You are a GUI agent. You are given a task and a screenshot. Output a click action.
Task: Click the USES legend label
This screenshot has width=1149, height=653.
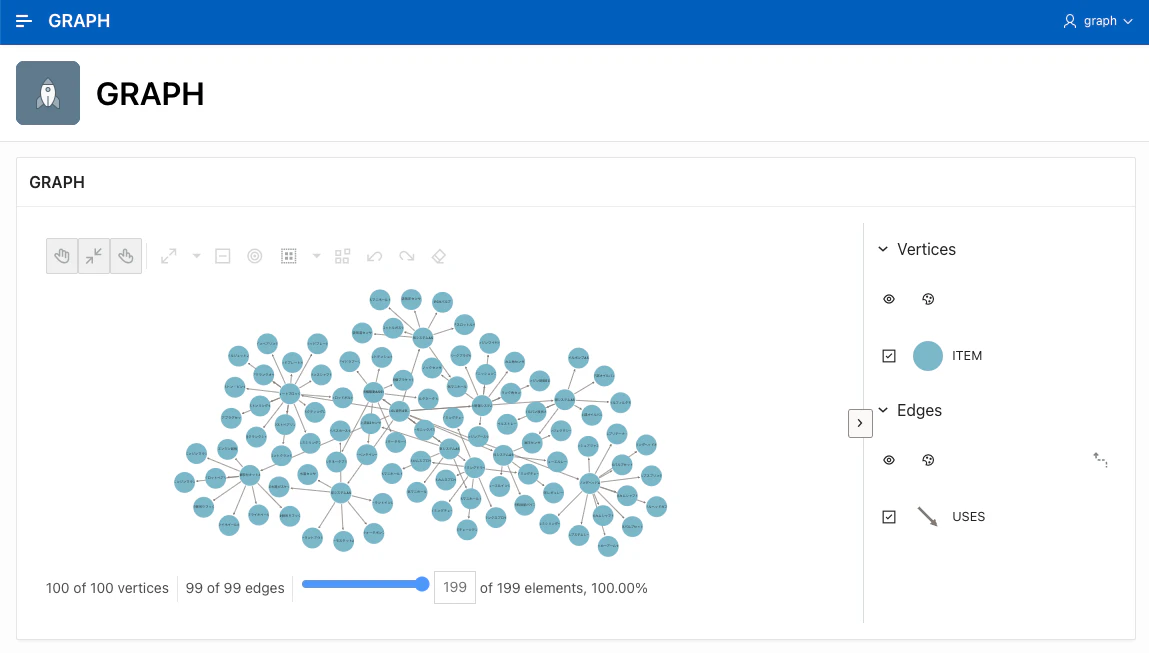[968, 517]
